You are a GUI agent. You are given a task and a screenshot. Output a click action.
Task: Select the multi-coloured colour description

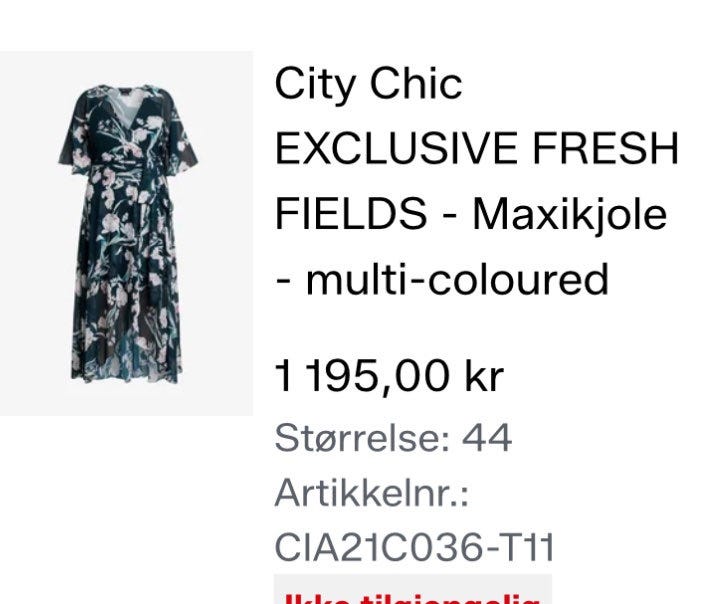tap(458, 279)
